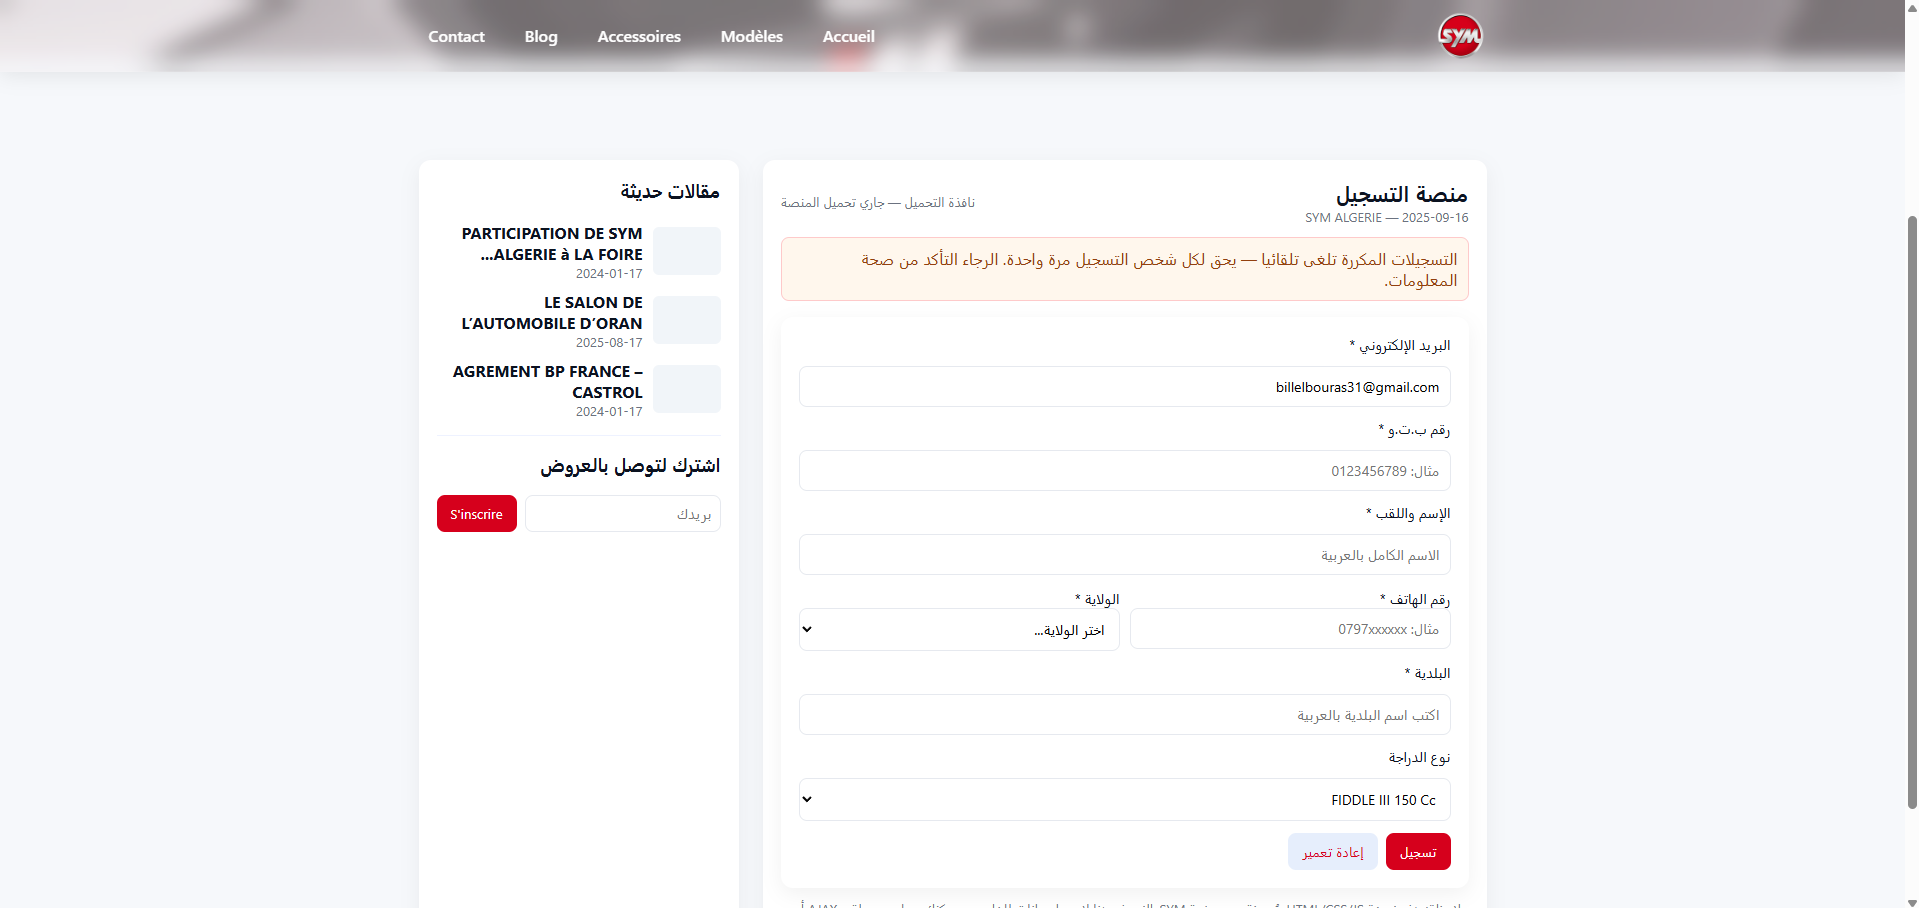Click the SYM logo icon

(1459, 36)
